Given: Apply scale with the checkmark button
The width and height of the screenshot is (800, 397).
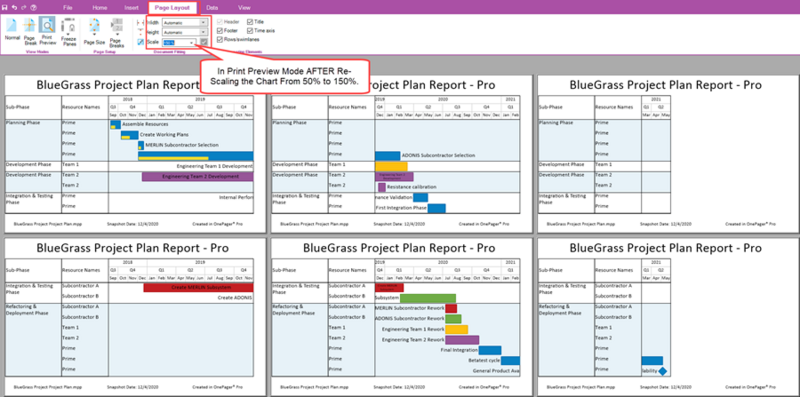Looking at the screenshot, I should (x=204, y=42).
